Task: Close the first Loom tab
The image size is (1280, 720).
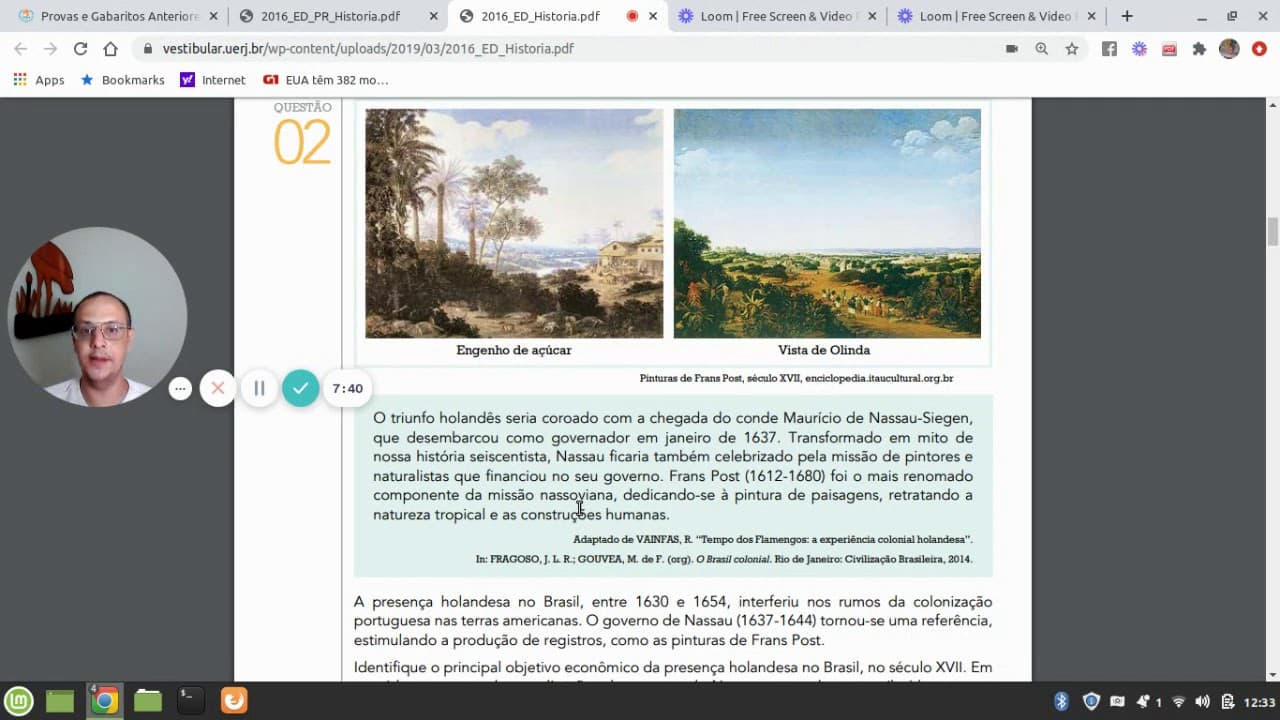Action: tap(873, 16)
